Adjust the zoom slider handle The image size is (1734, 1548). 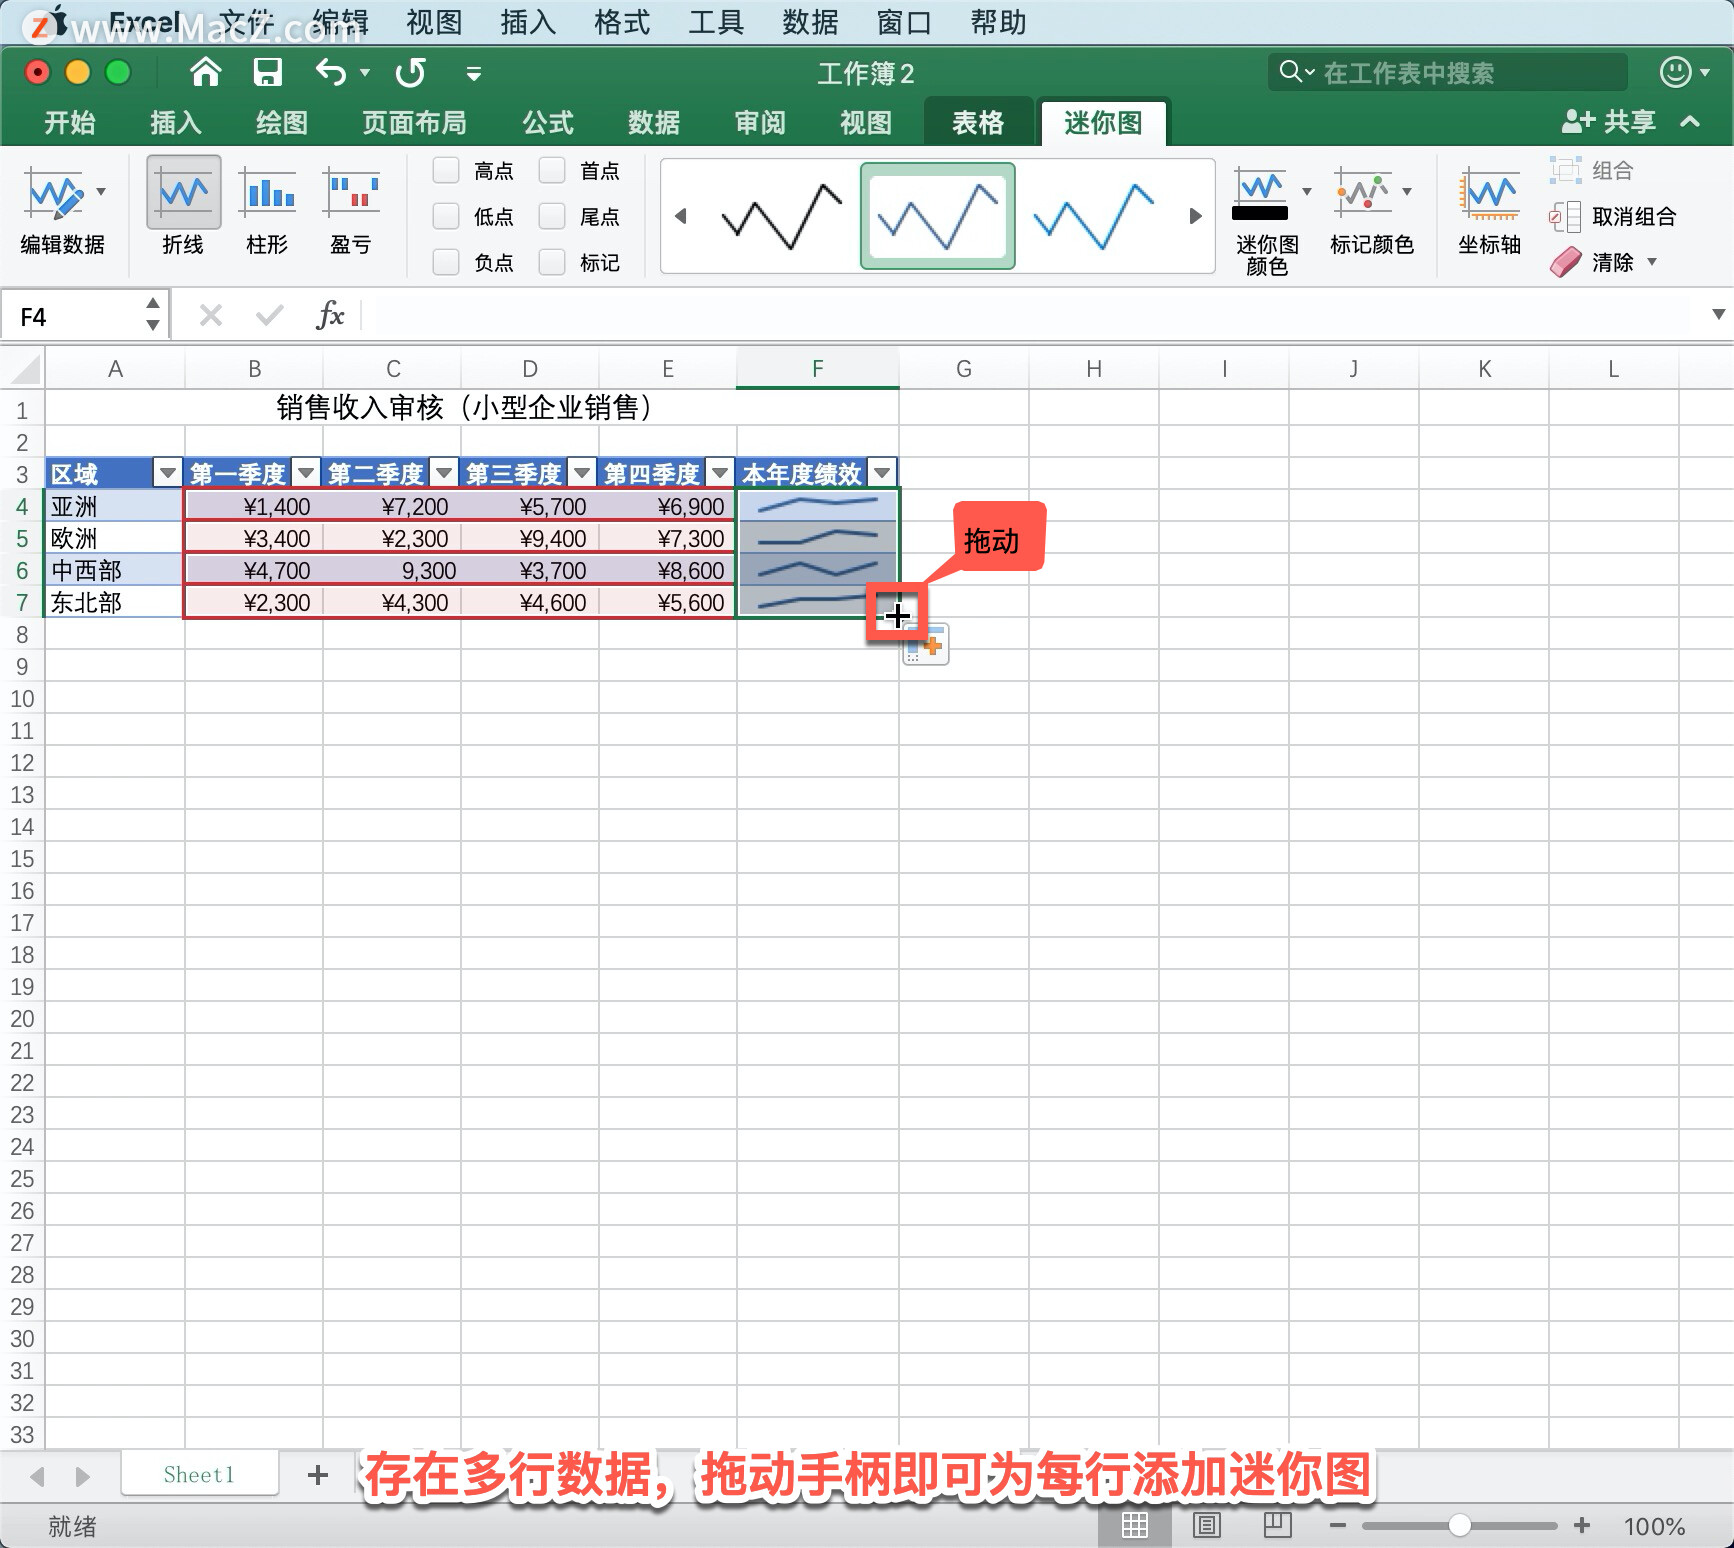pyautogui.click(x=1459, y=1525)
